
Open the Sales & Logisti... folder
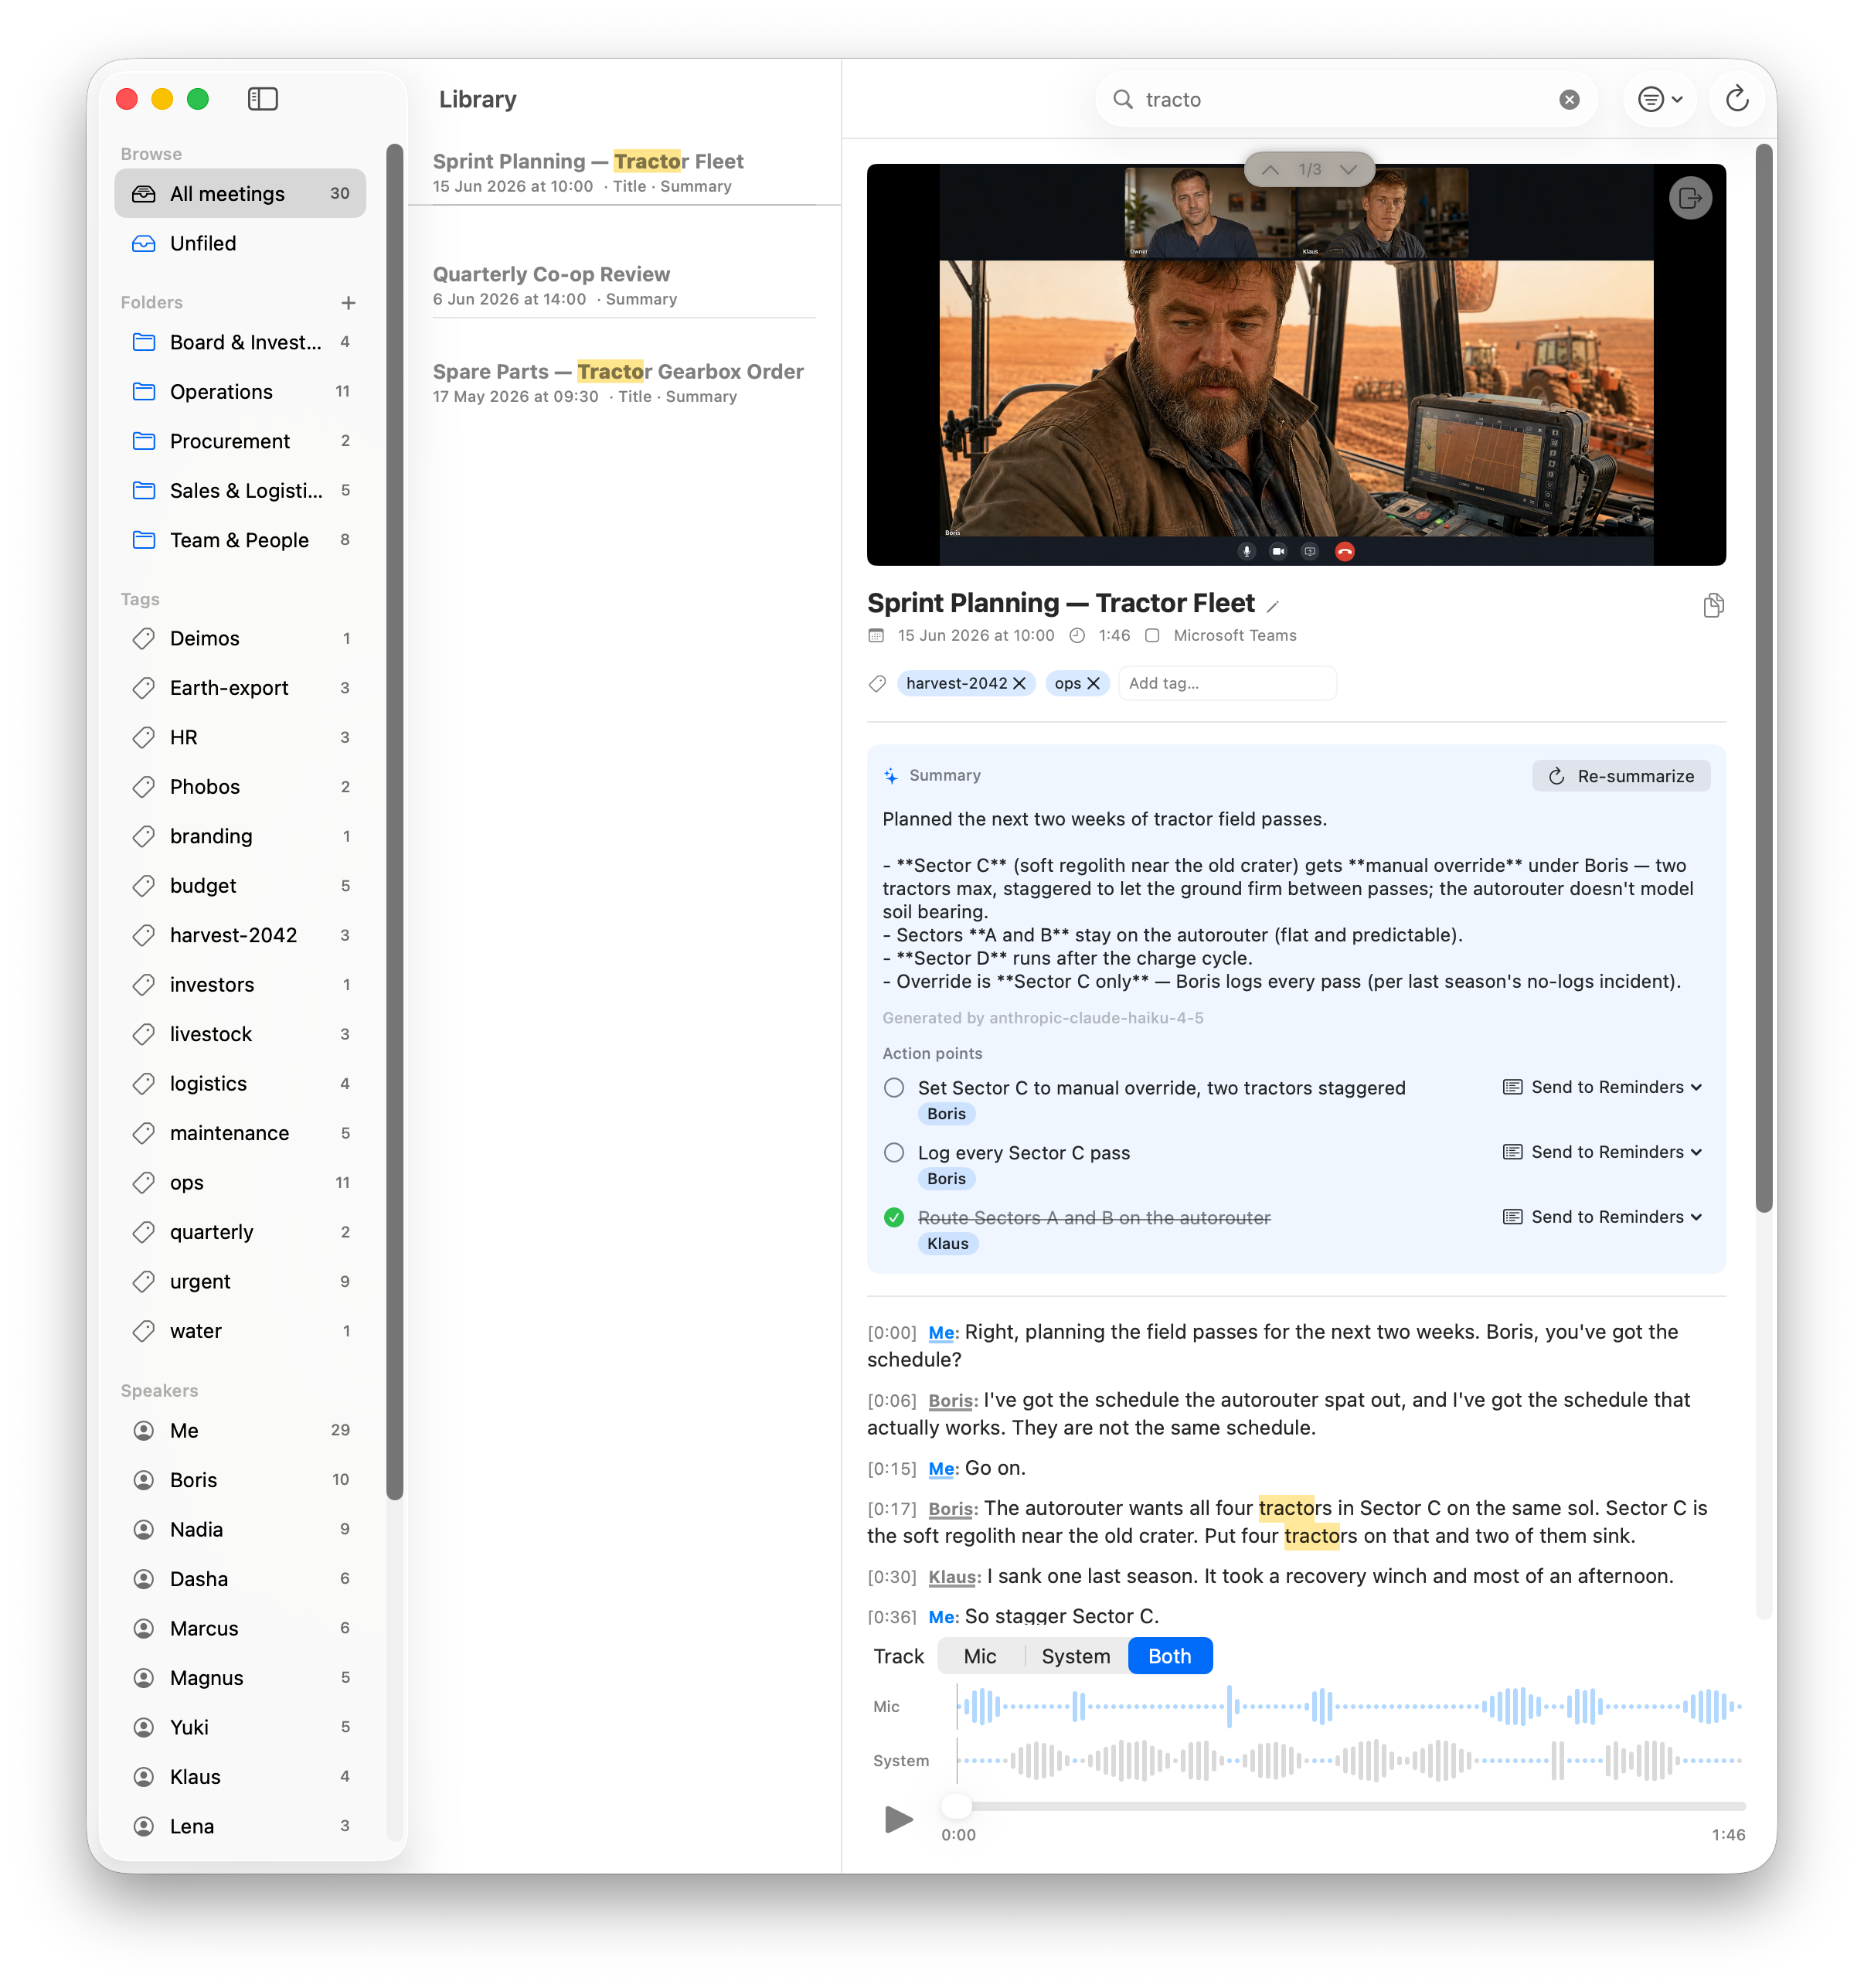[240, 490]
